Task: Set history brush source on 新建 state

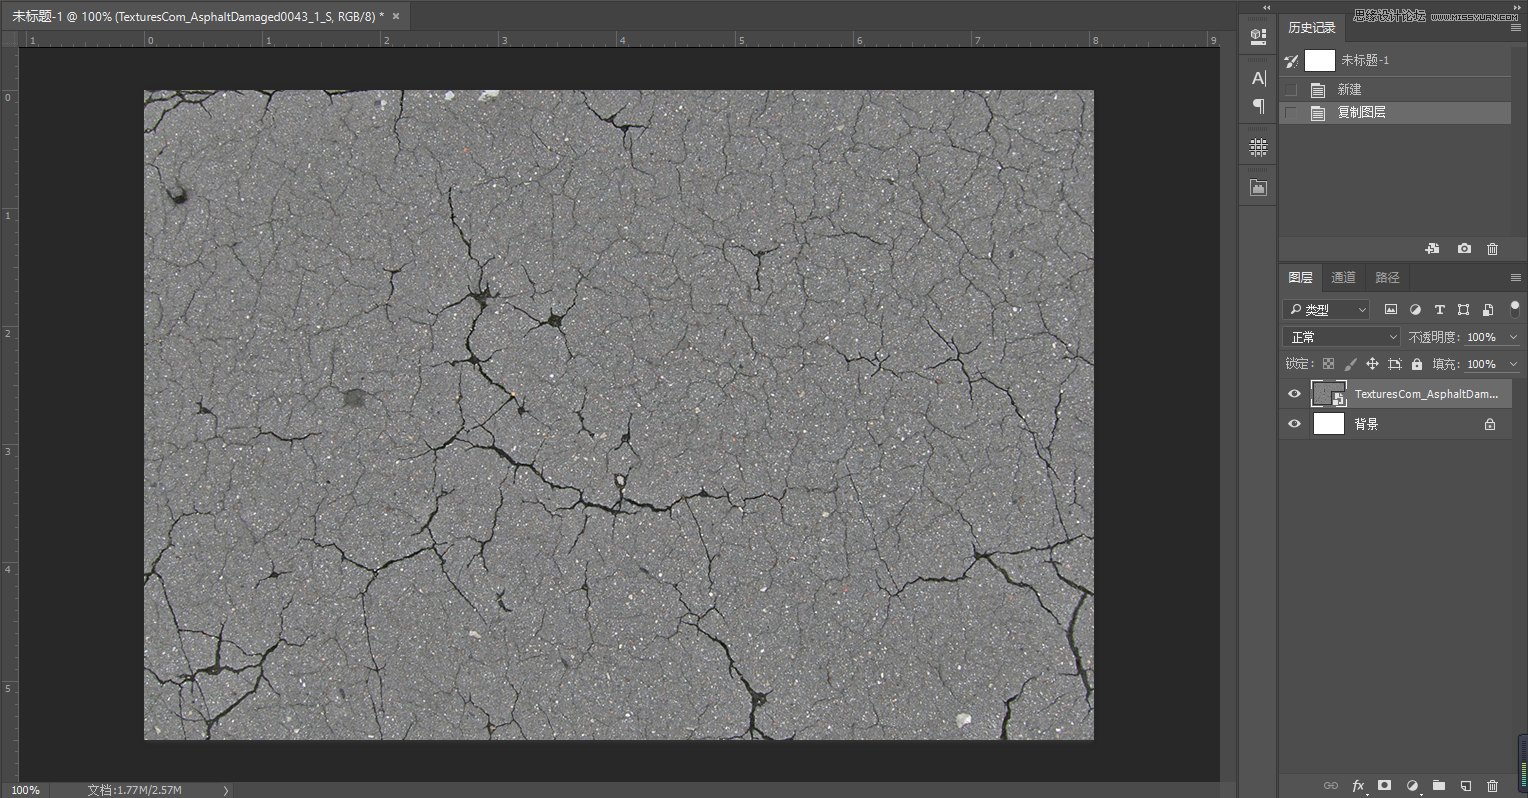Action: [x=1291, y=90]
